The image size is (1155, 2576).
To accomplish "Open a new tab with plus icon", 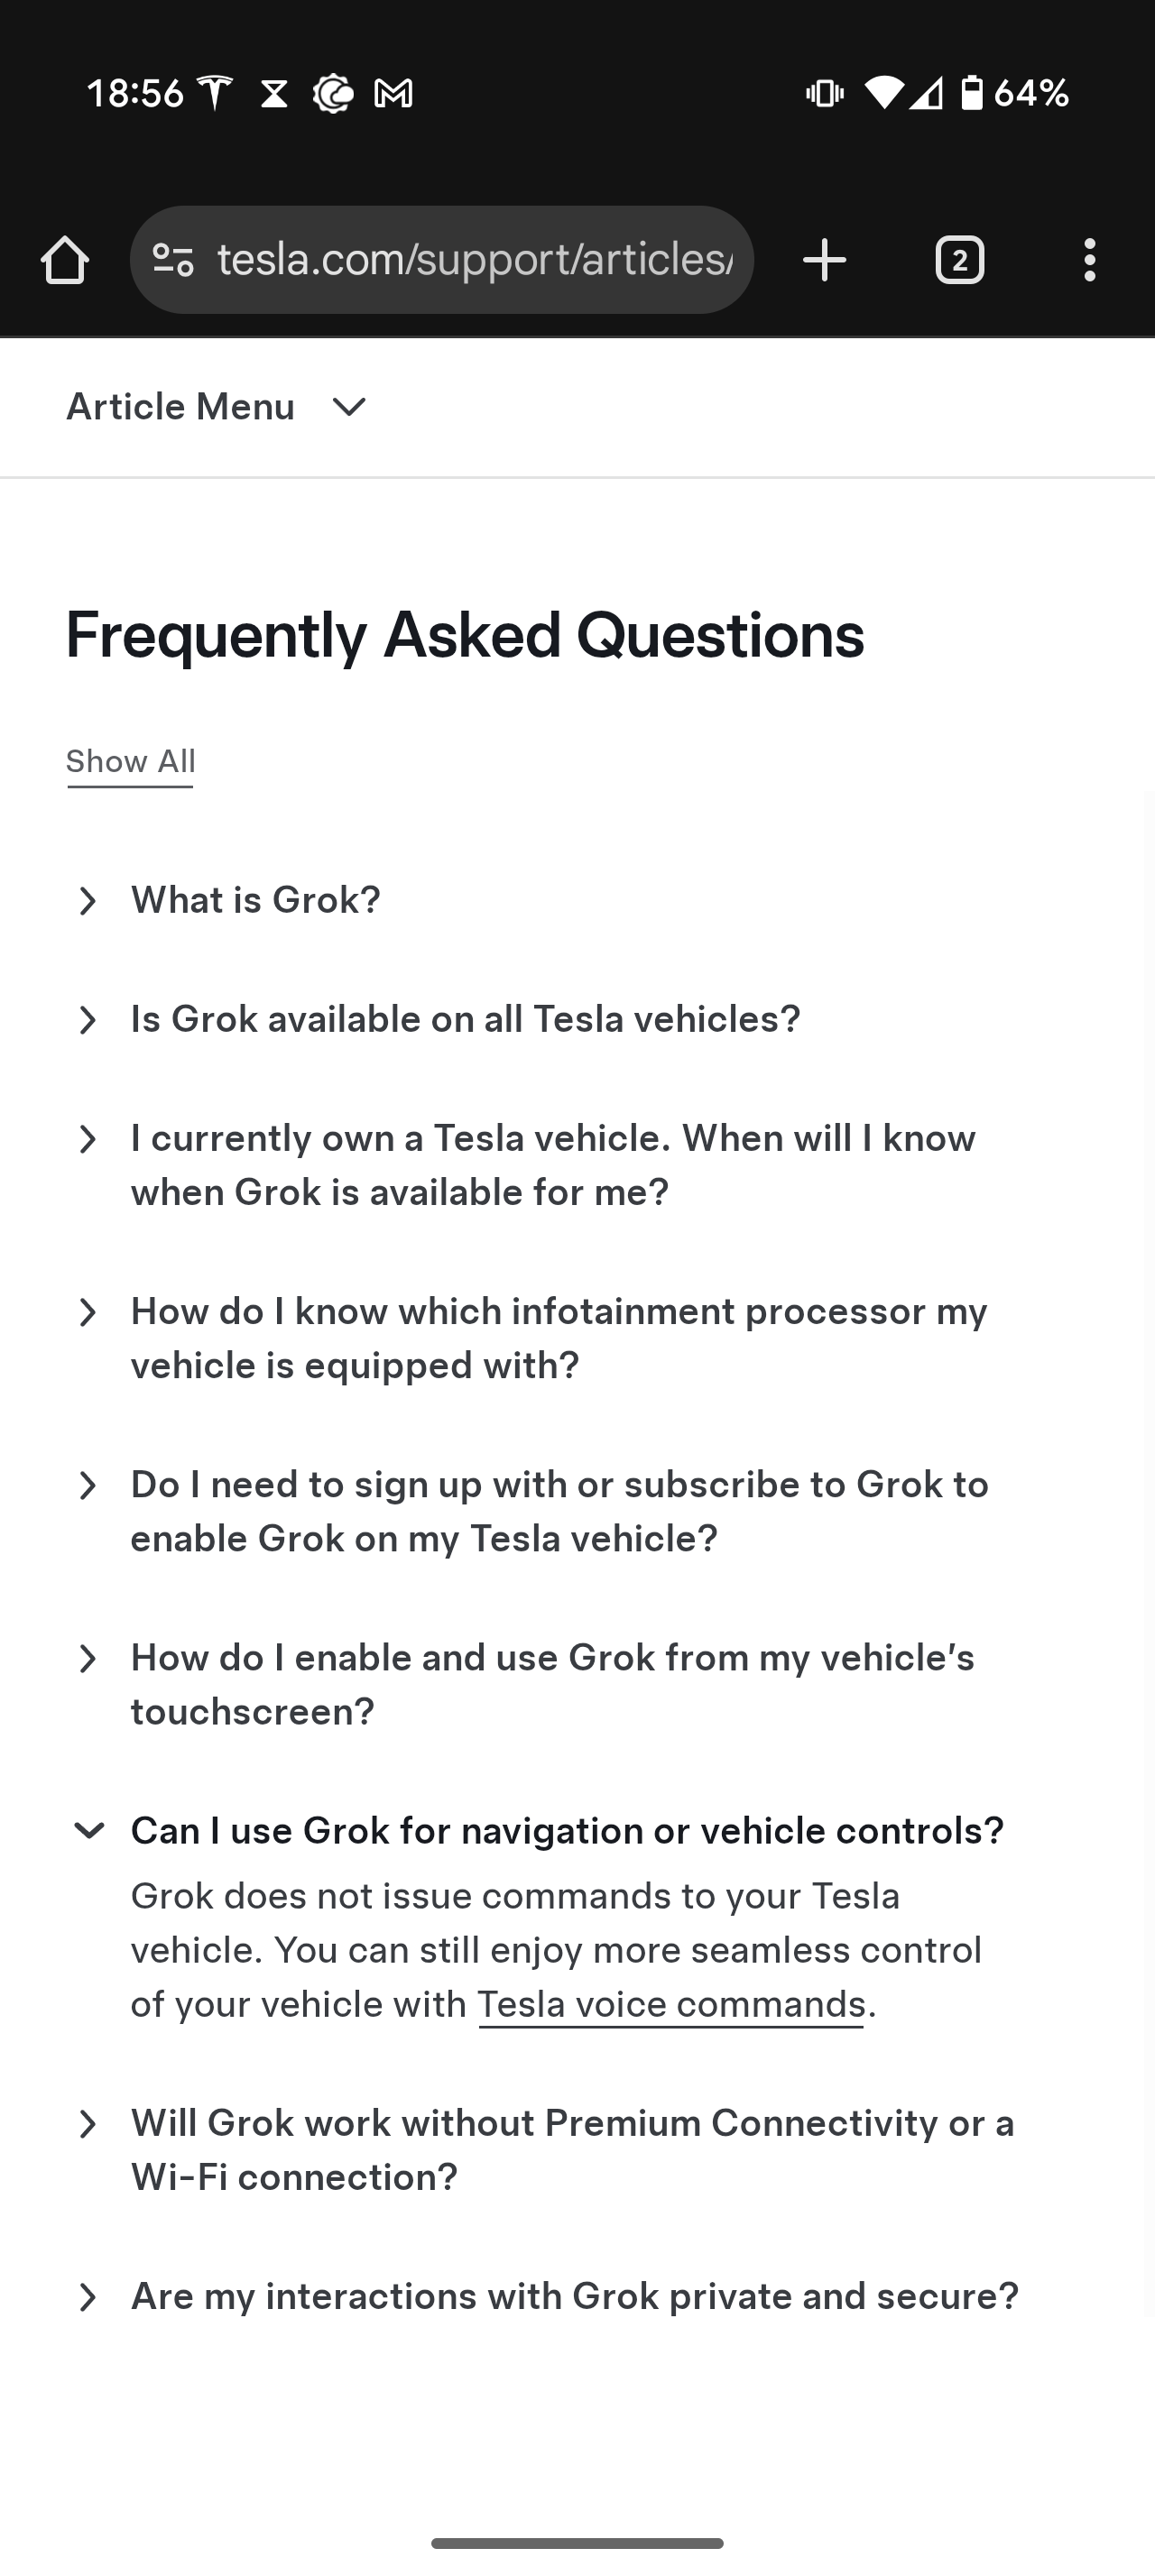I will click(x=825, y=261).
